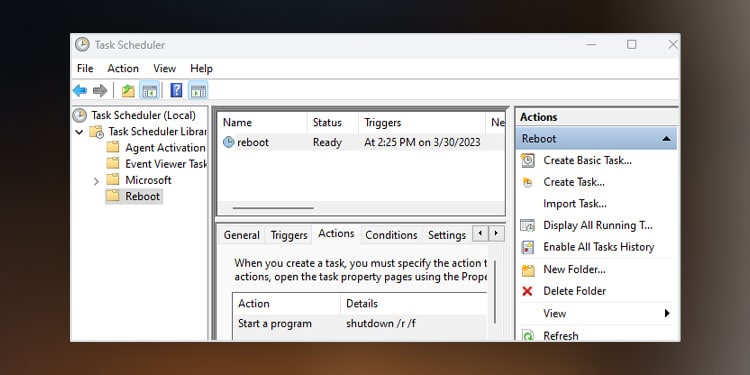This screenshot has height=375, width=750.
Task: Click New Folder... action
Action: (x=574, y=270)
